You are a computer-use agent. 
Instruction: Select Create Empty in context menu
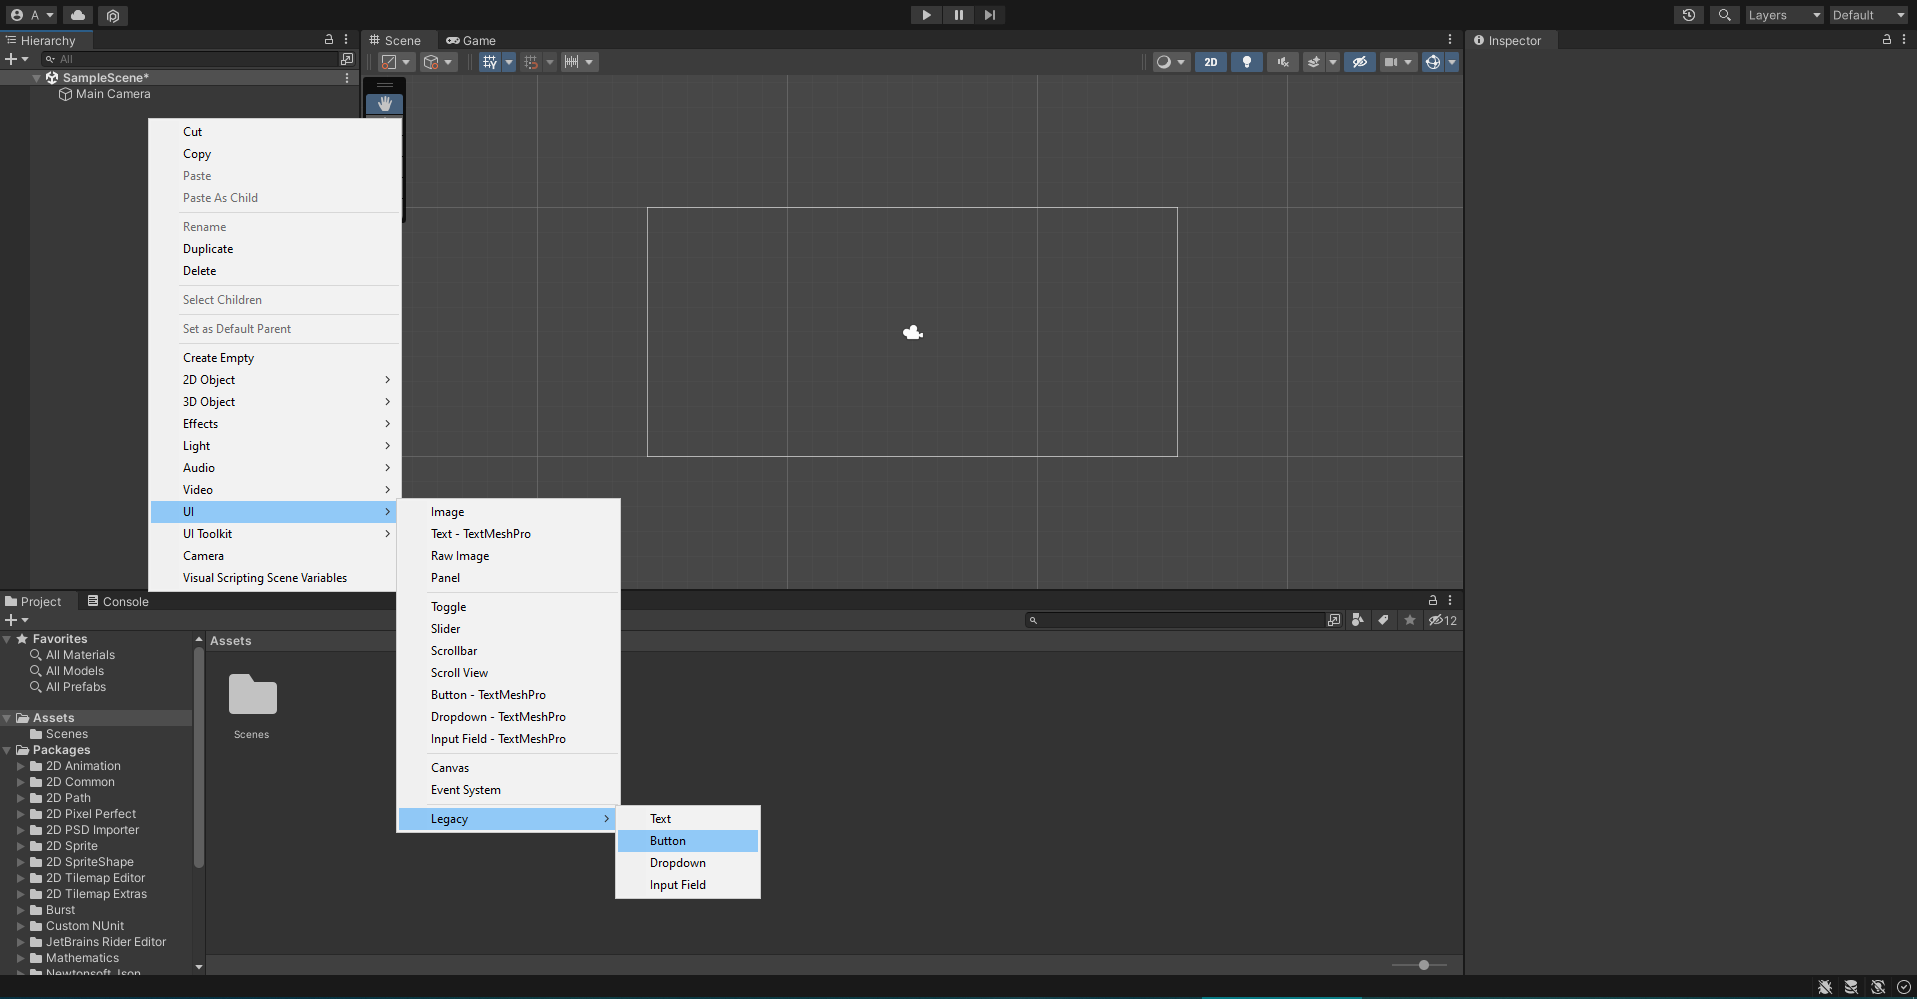218,358
